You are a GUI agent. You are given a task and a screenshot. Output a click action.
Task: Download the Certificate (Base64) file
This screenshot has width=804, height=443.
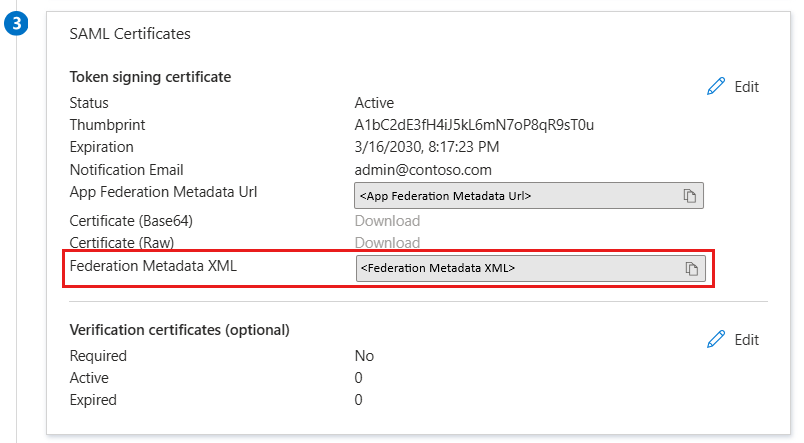387,221
